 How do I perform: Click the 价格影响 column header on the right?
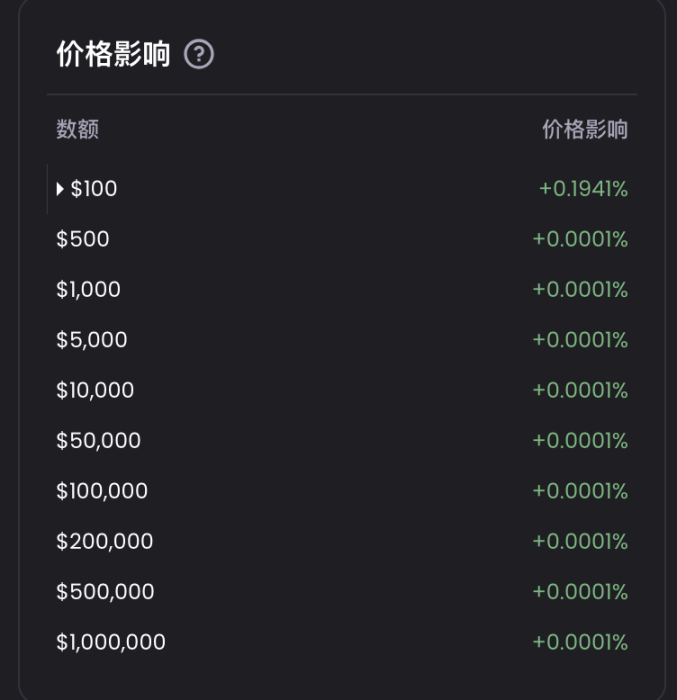(584, 129)
